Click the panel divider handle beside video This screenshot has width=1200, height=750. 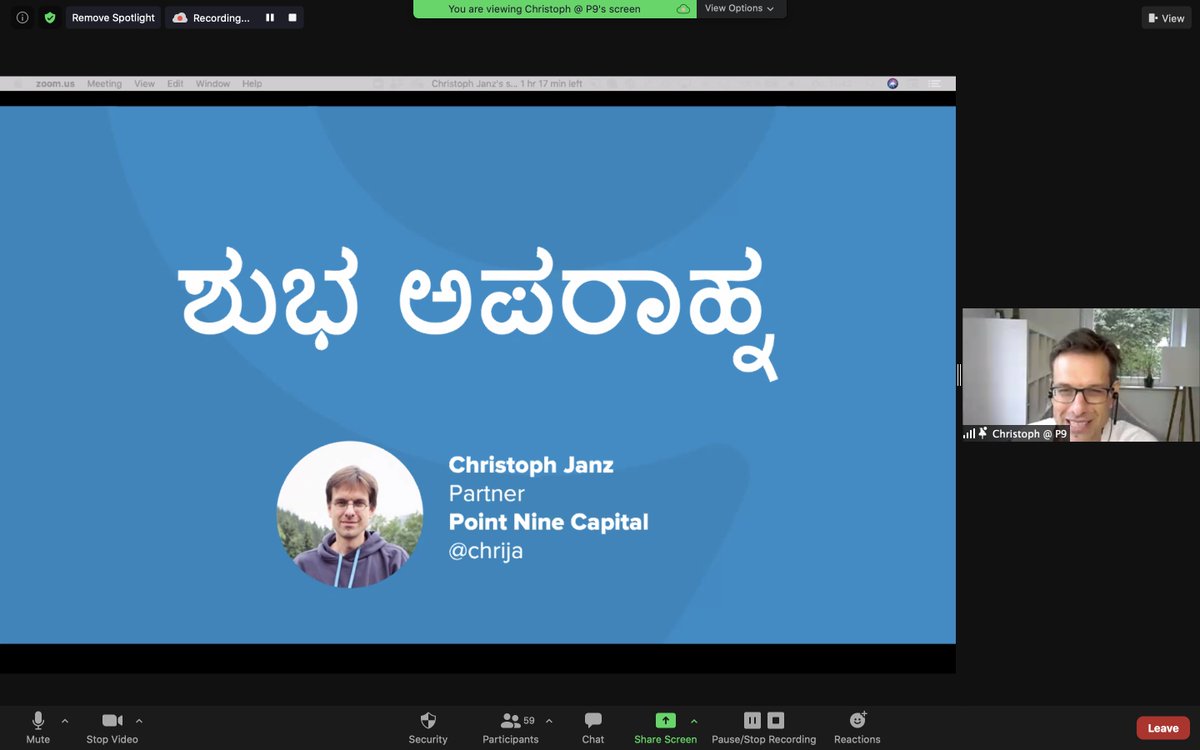(959, 375)
